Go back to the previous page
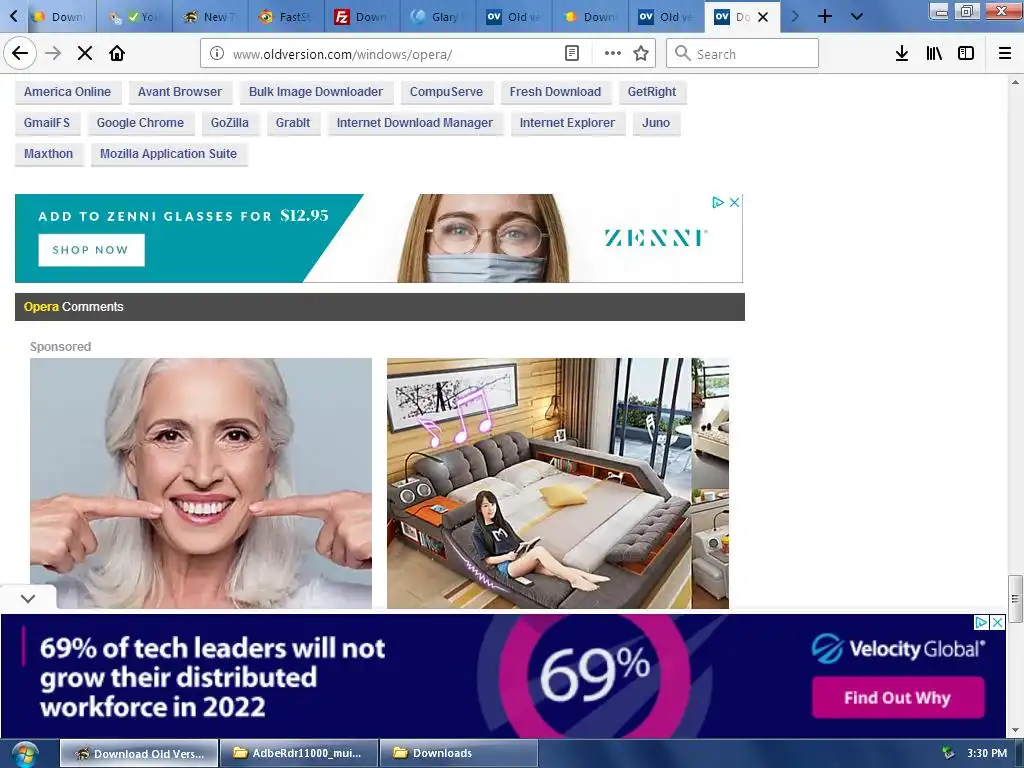 20,54
